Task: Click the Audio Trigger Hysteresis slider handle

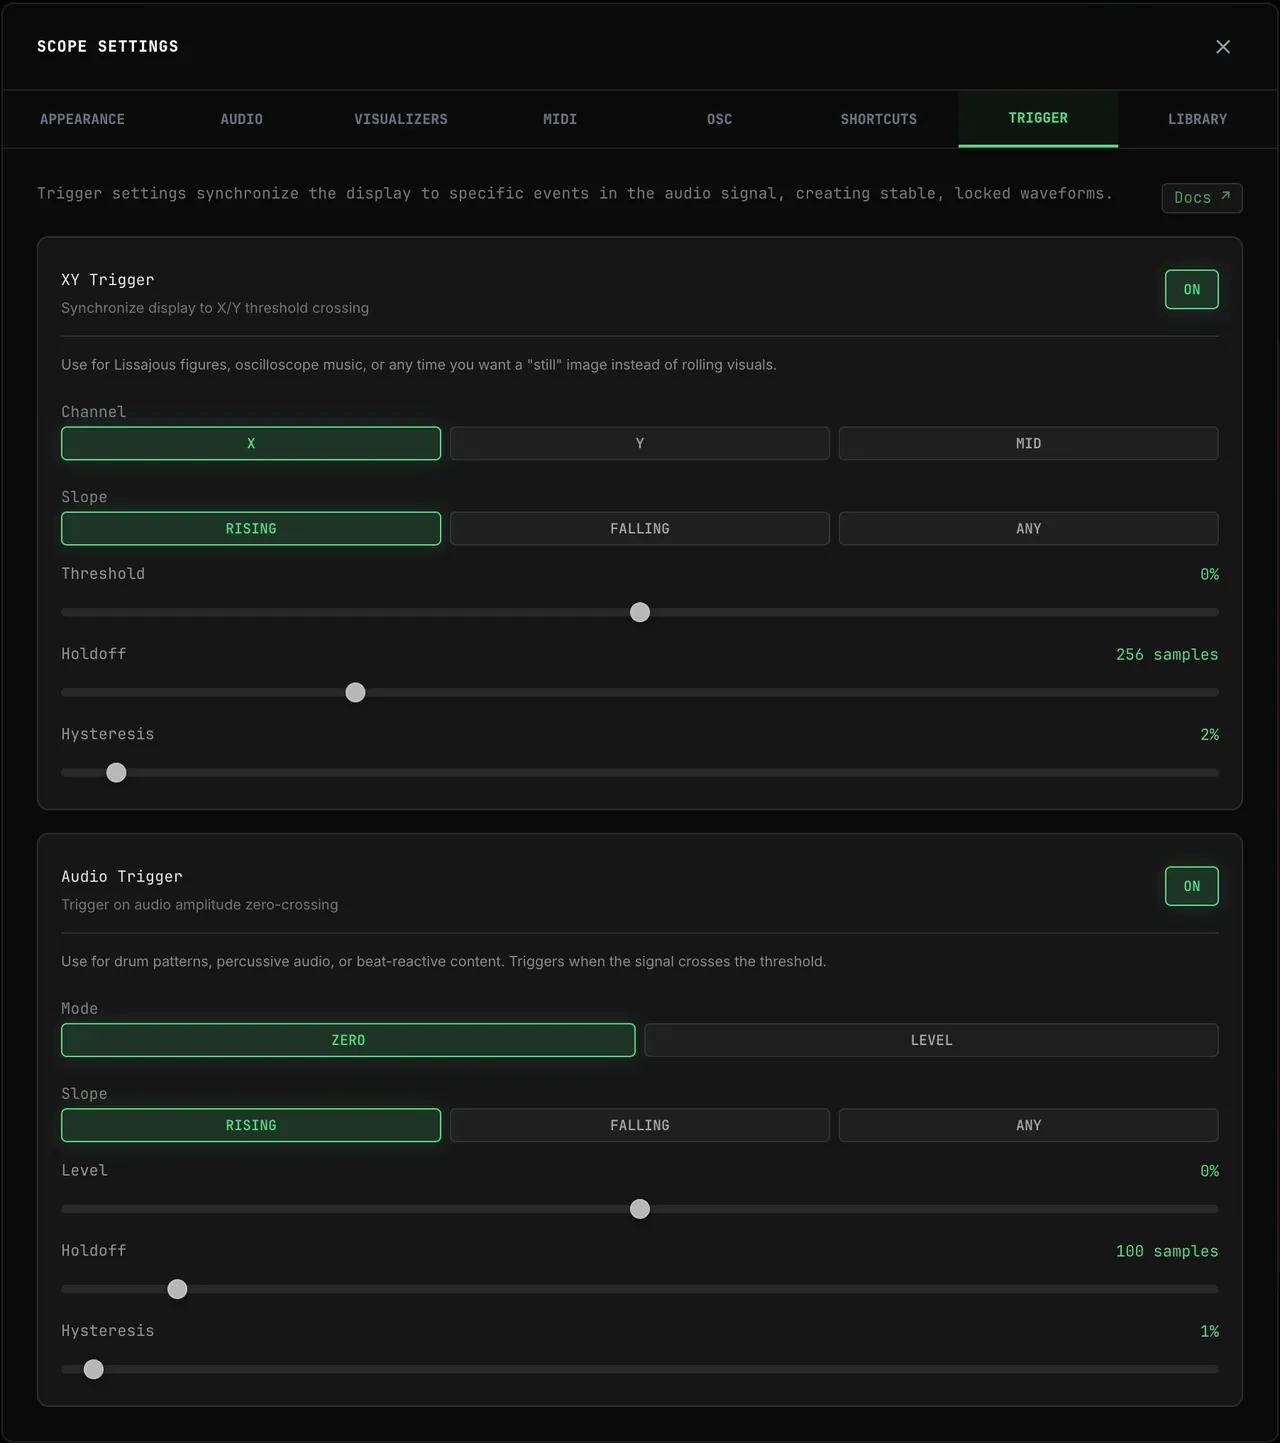Action: point(93,1369)
